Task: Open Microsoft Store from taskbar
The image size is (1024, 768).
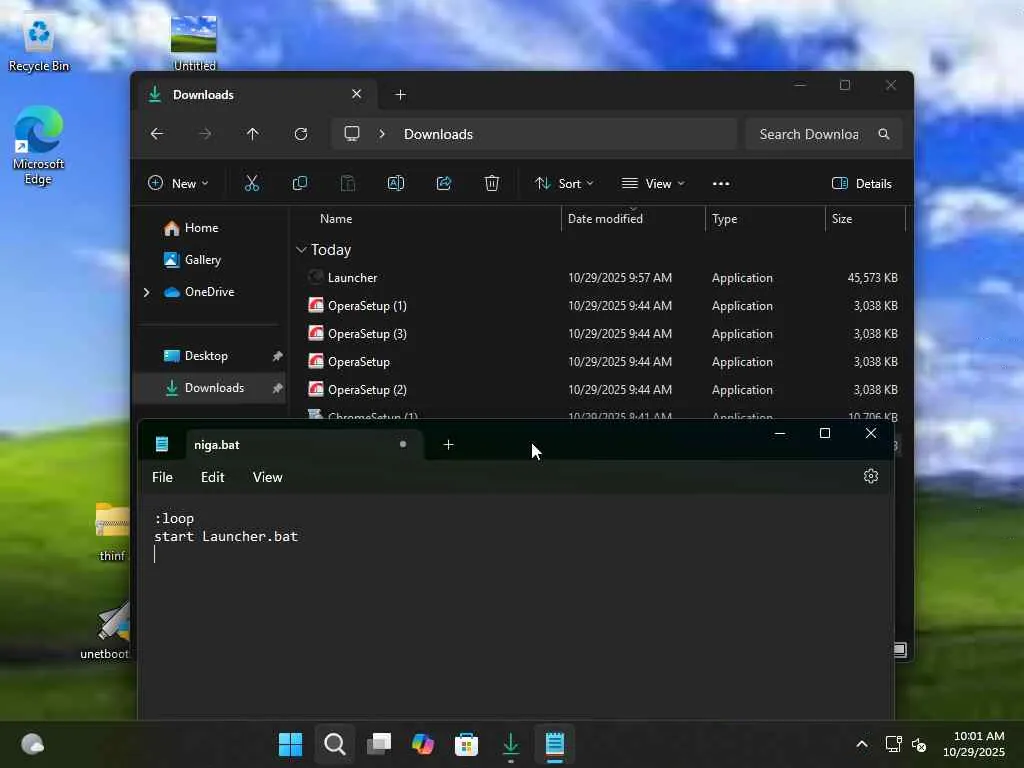Action: coord(466,744)
